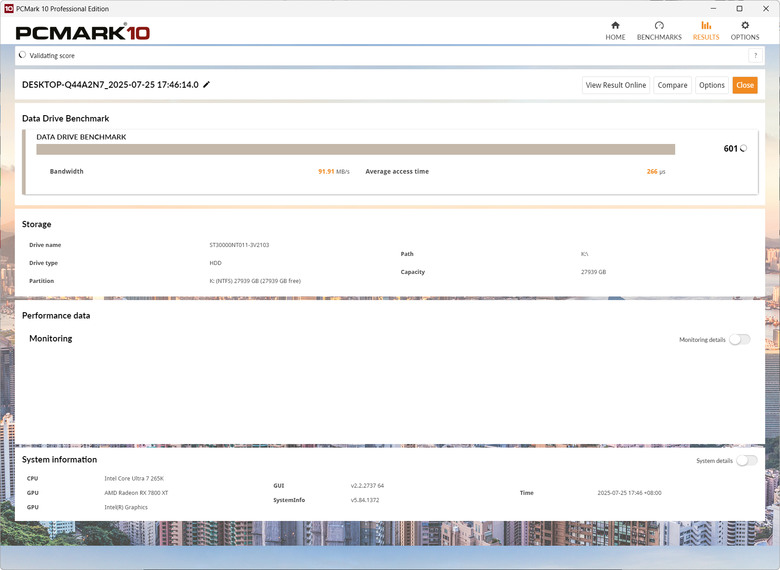Click drive name ST30000NT011-3V2103
The image size is (780, 570).
239,245
